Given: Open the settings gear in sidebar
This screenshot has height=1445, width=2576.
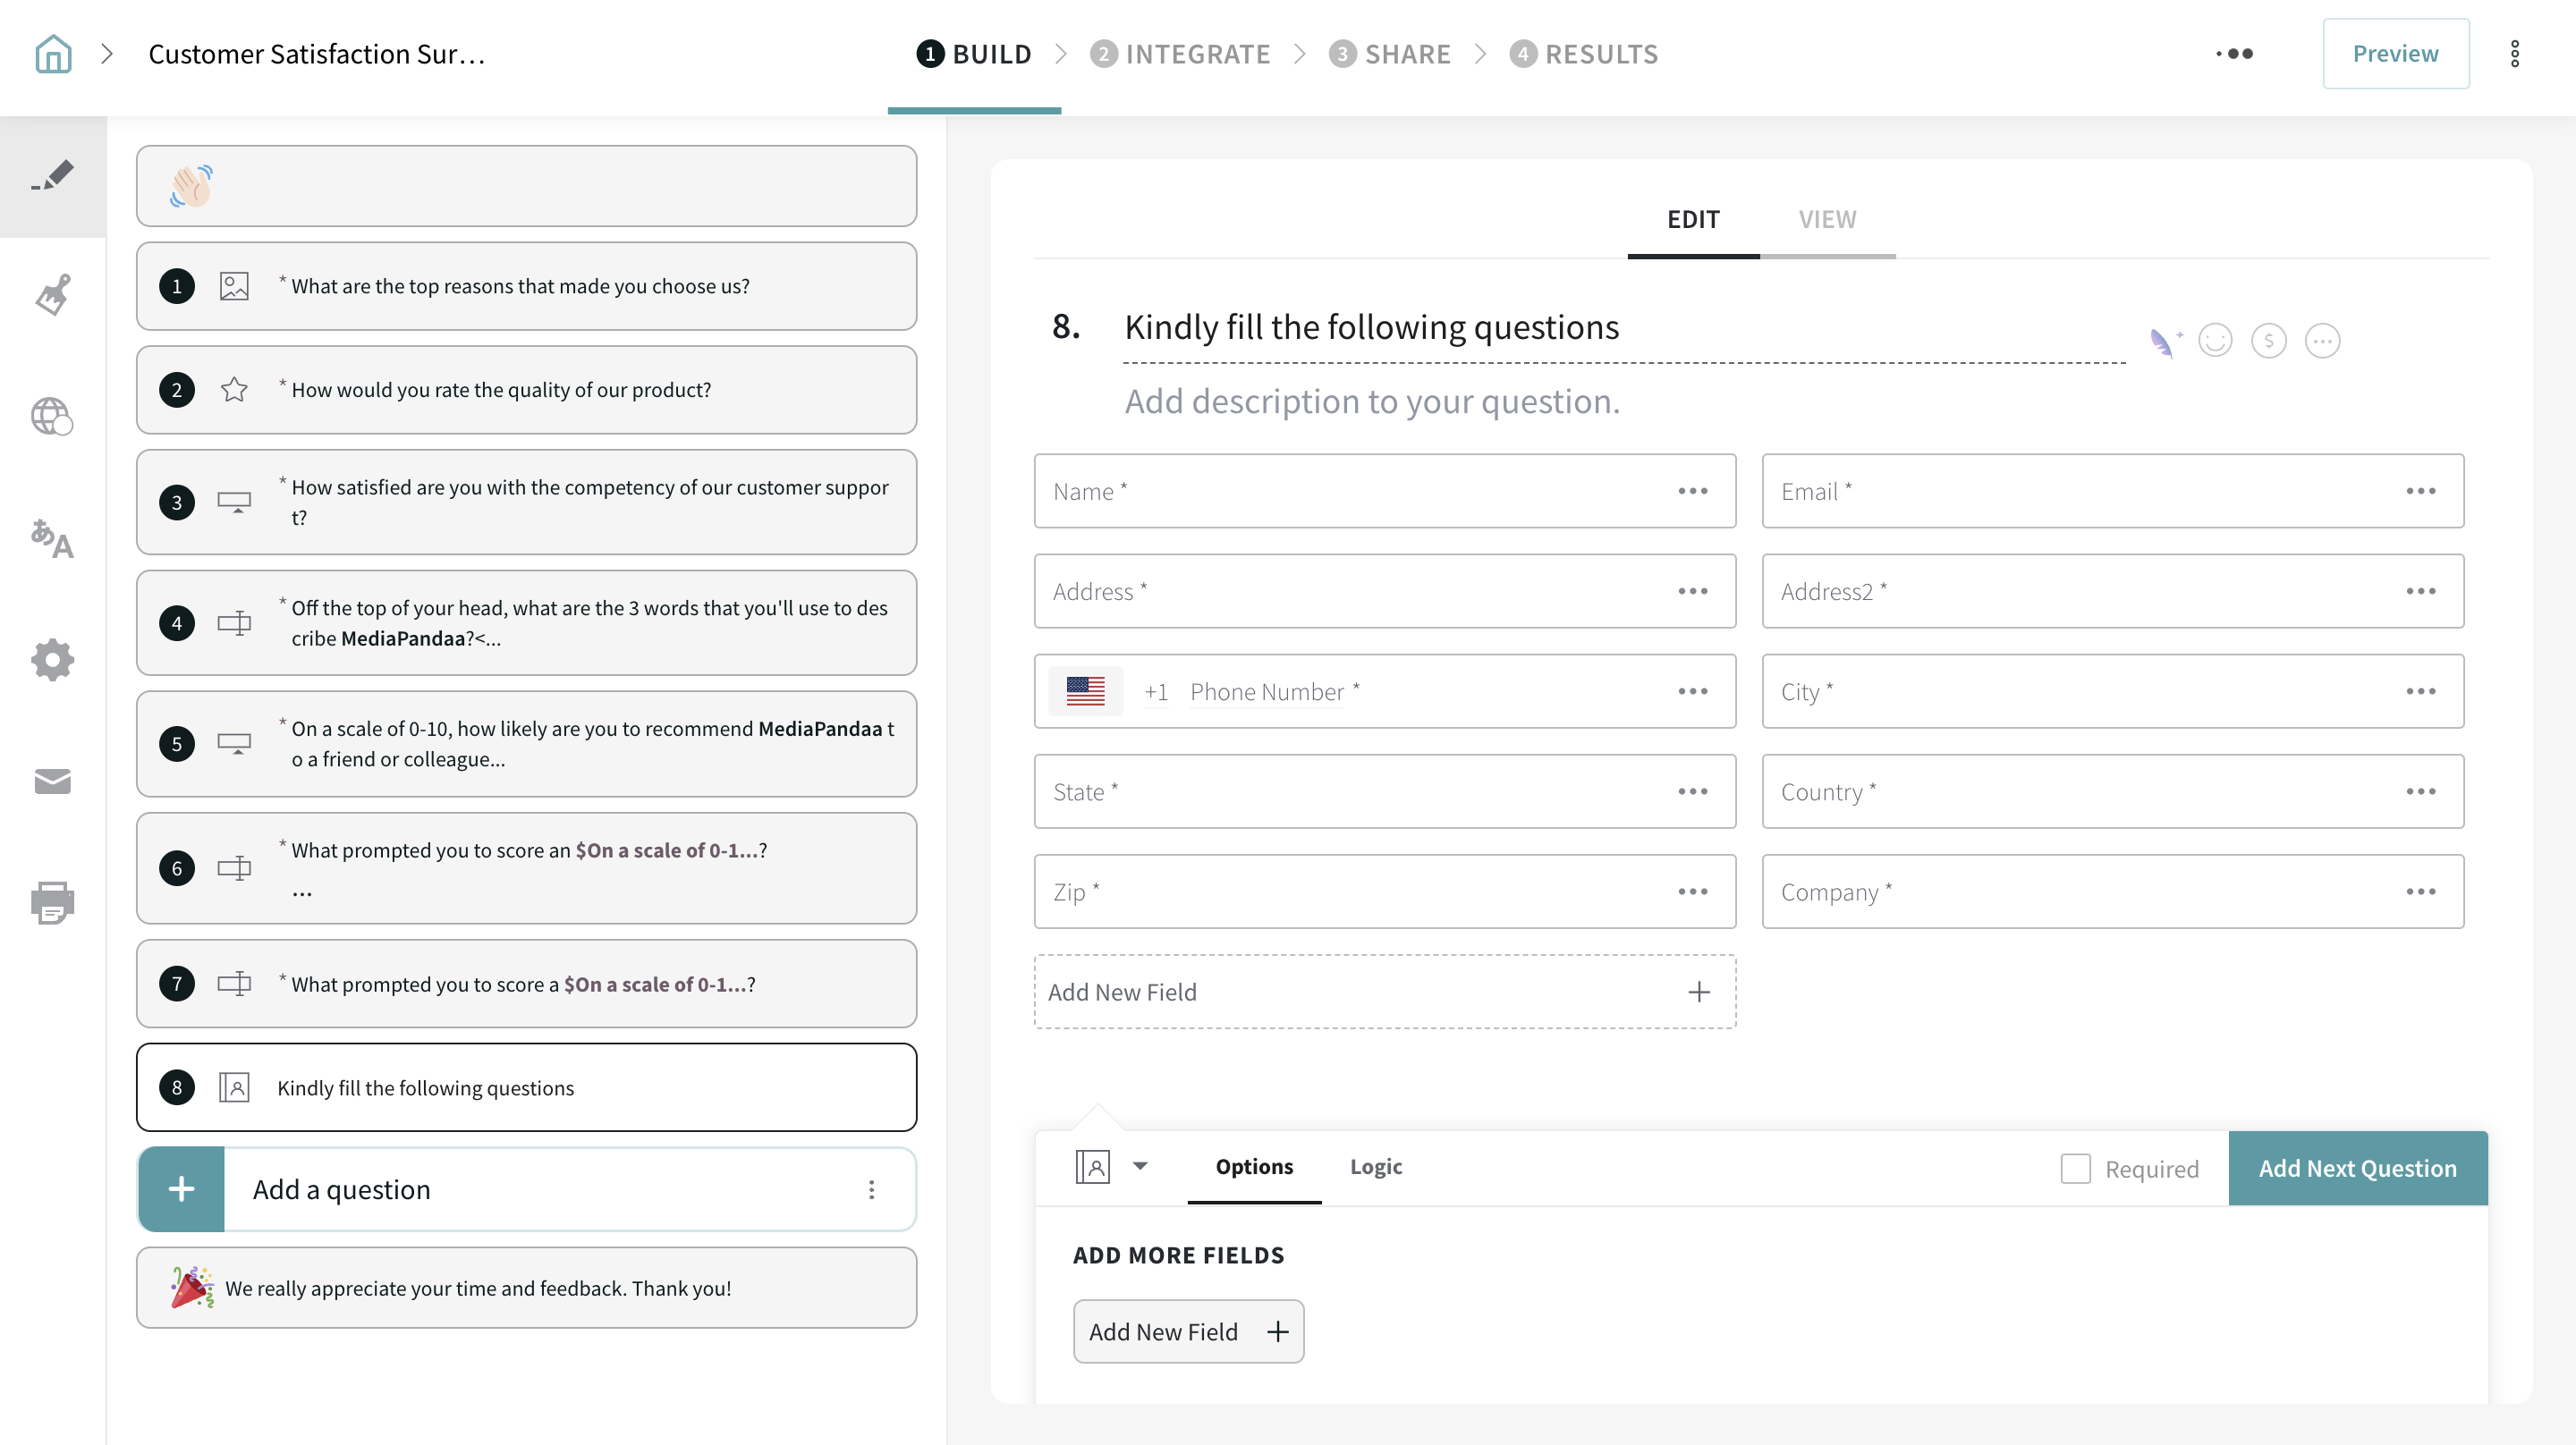Looking at the screenshot, I should tap(53, 660).
